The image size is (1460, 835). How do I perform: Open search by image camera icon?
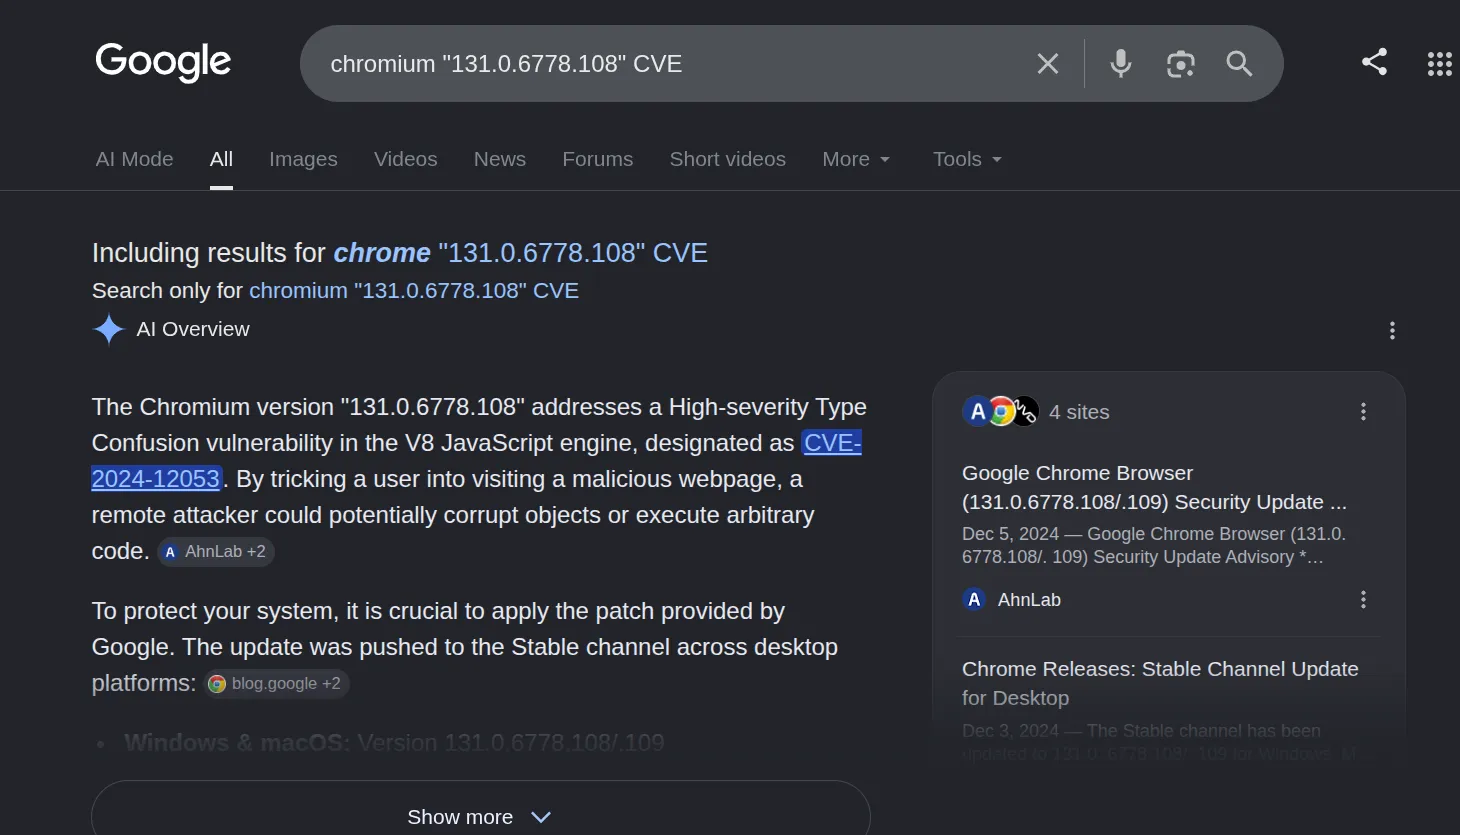click(x=1181, y=64)
